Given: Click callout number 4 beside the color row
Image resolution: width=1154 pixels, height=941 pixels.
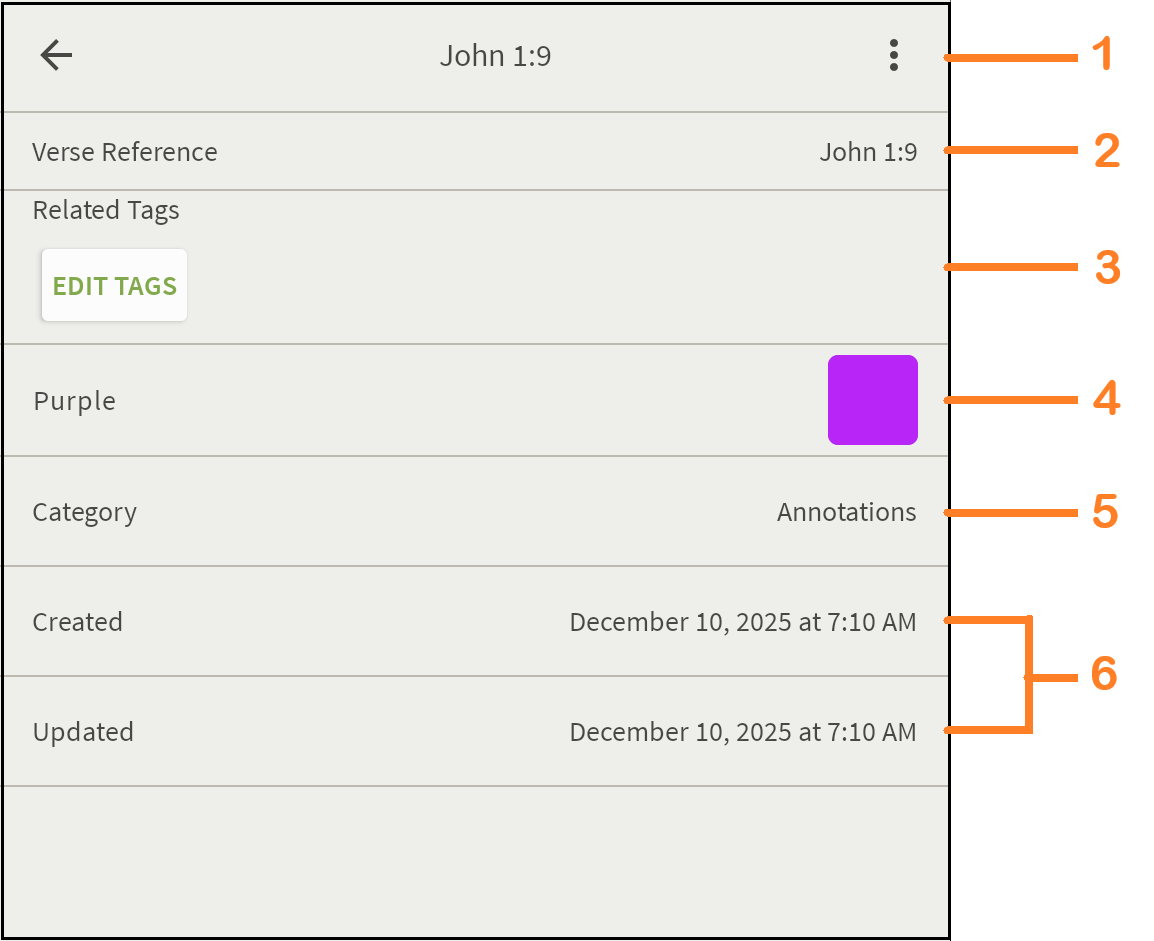Looking at the screenshot, I should 1105,400.
